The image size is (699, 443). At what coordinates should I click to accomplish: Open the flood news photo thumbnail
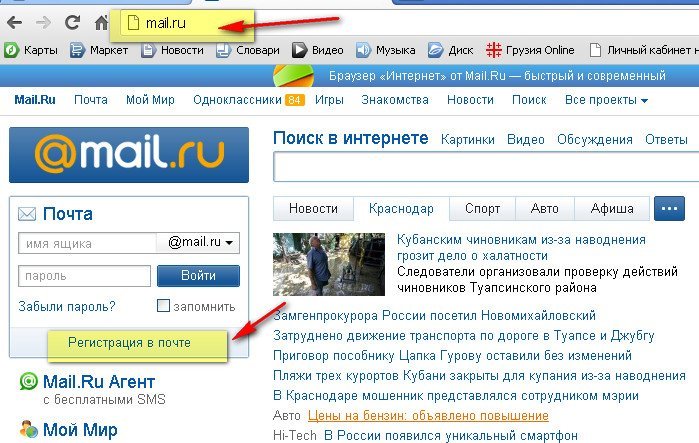[329, 264]
